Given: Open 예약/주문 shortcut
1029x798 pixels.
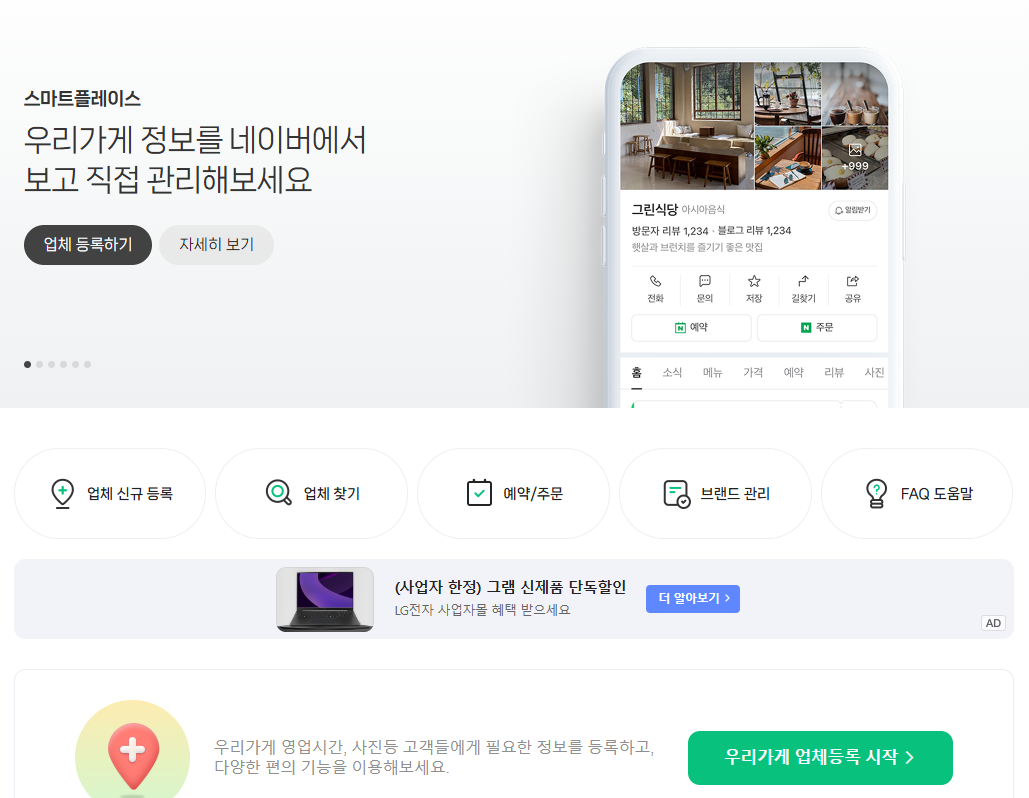Looking at the screenshot, I should 513,494.
